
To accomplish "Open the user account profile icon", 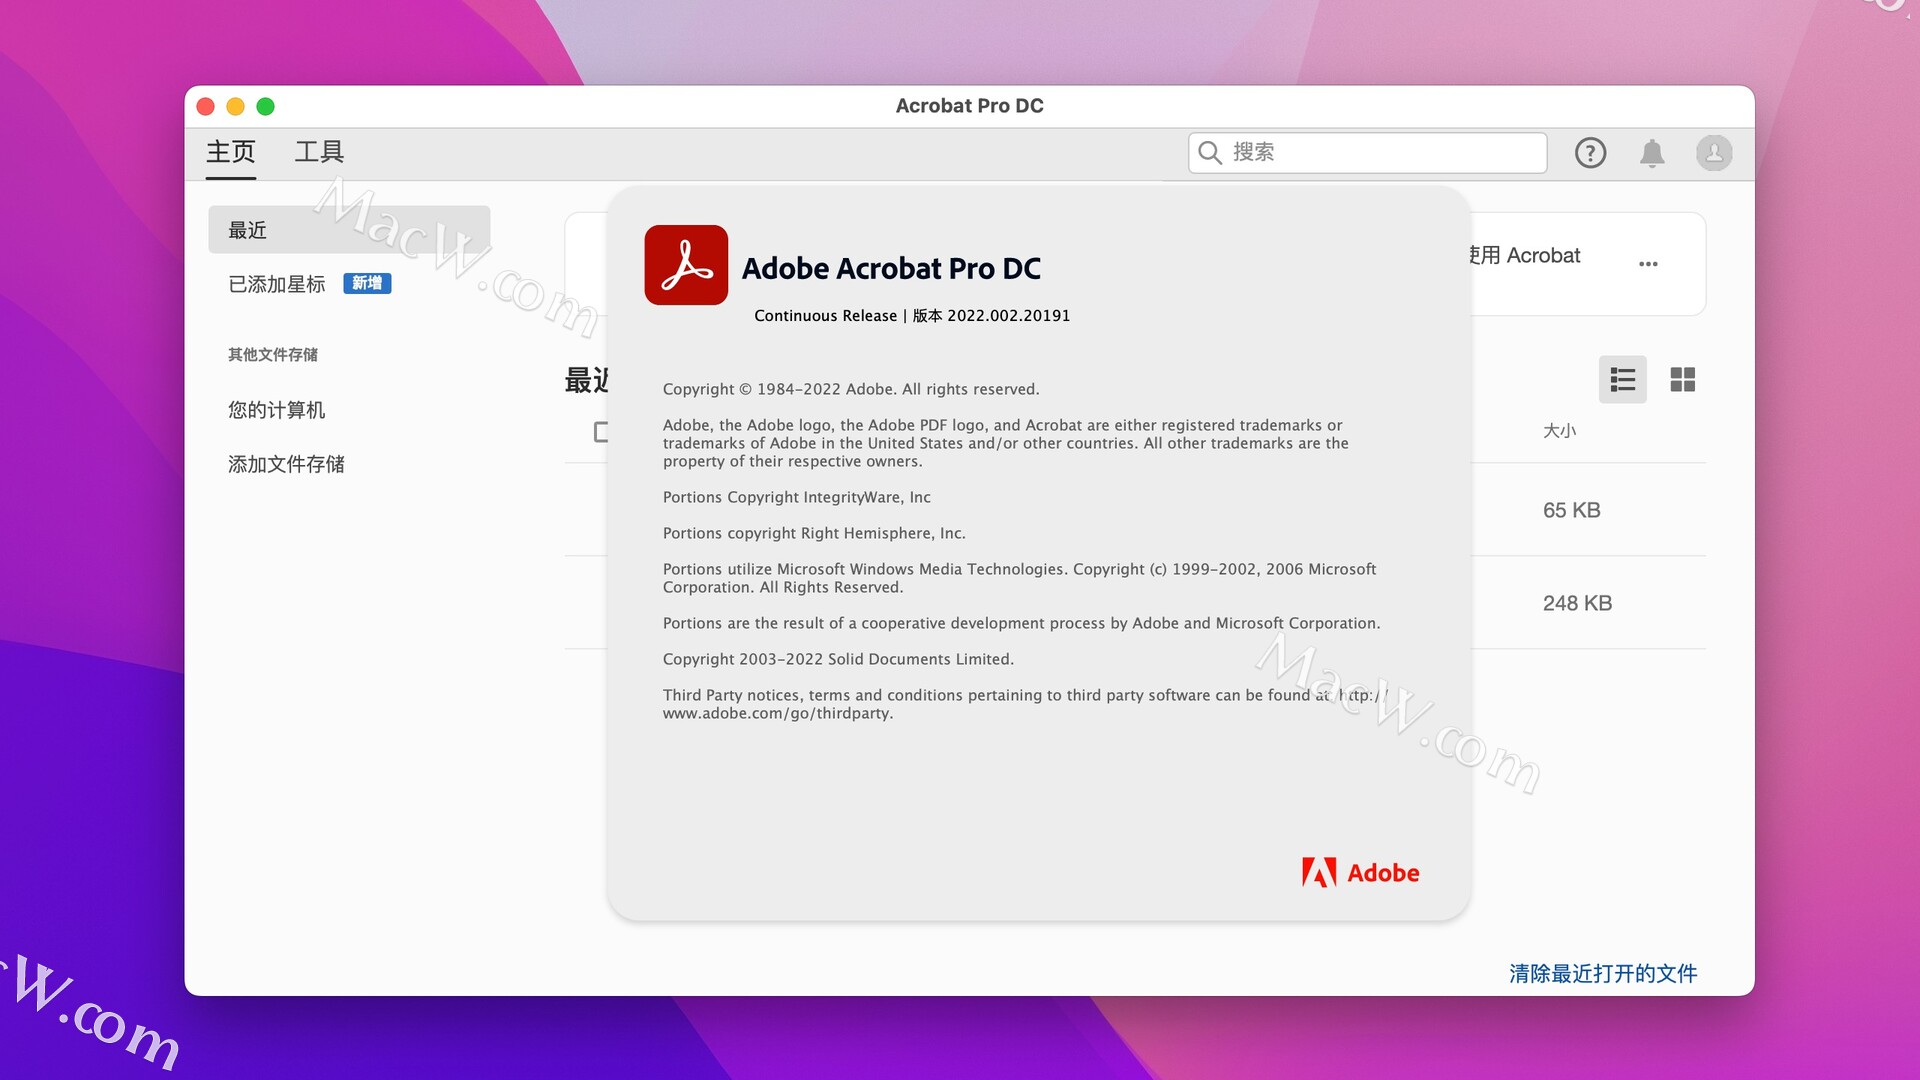I will click(1713, 153).
